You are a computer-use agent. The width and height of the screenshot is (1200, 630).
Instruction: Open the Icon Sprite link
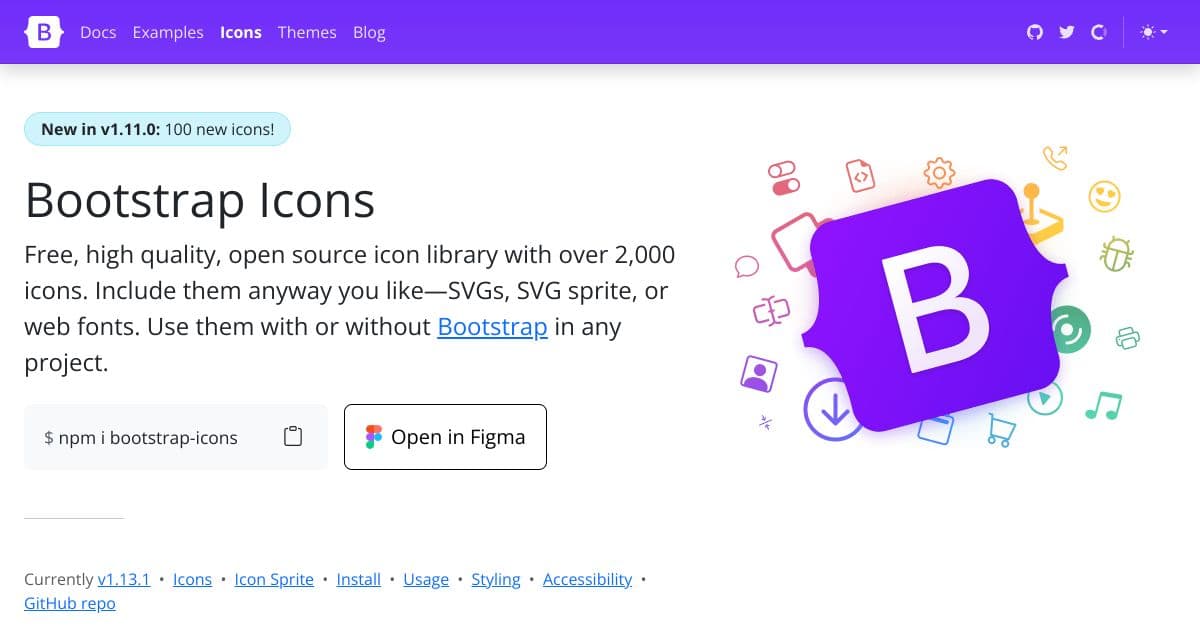274,579
